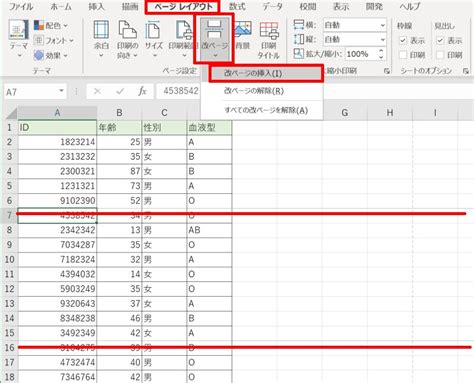The image size is (474, 383).
Task: Switch to the 表示 tab
Action: (341, 6)
